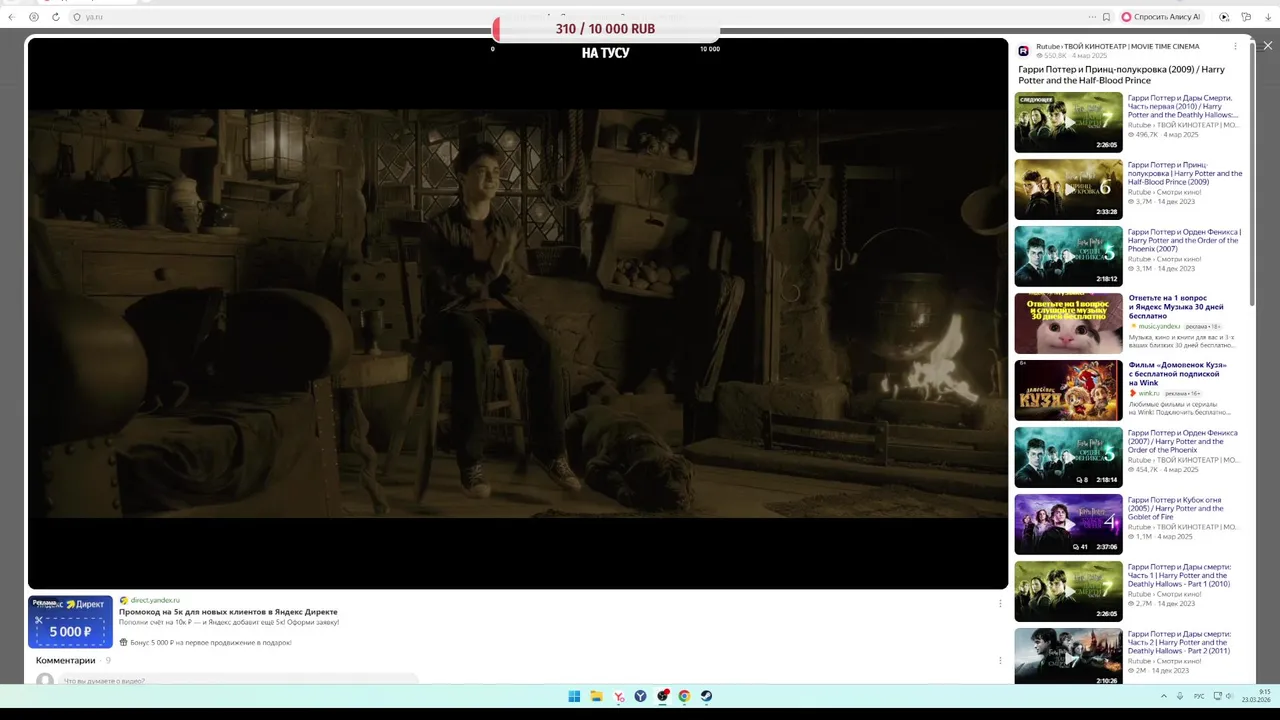The width and height of the screenshot is (1280, 720).
Task: Open Deathly Hallows Part 2 (2011) thumbnail
Action: point(1068,656)
